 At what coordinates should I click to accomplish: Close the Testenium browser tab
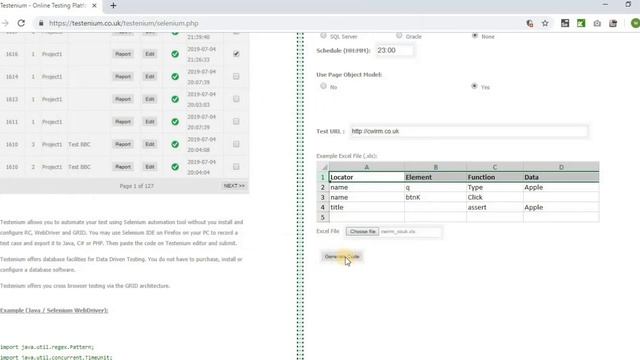click(95, 5)
